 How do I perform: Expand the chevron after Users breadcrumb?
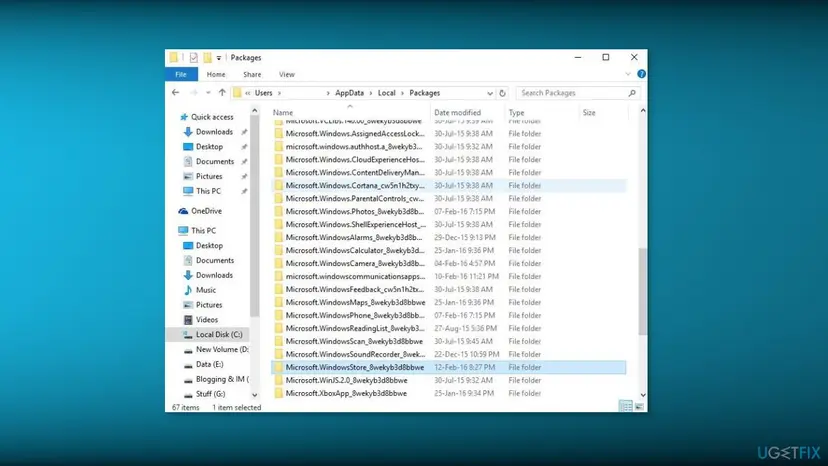pos(279,93)
